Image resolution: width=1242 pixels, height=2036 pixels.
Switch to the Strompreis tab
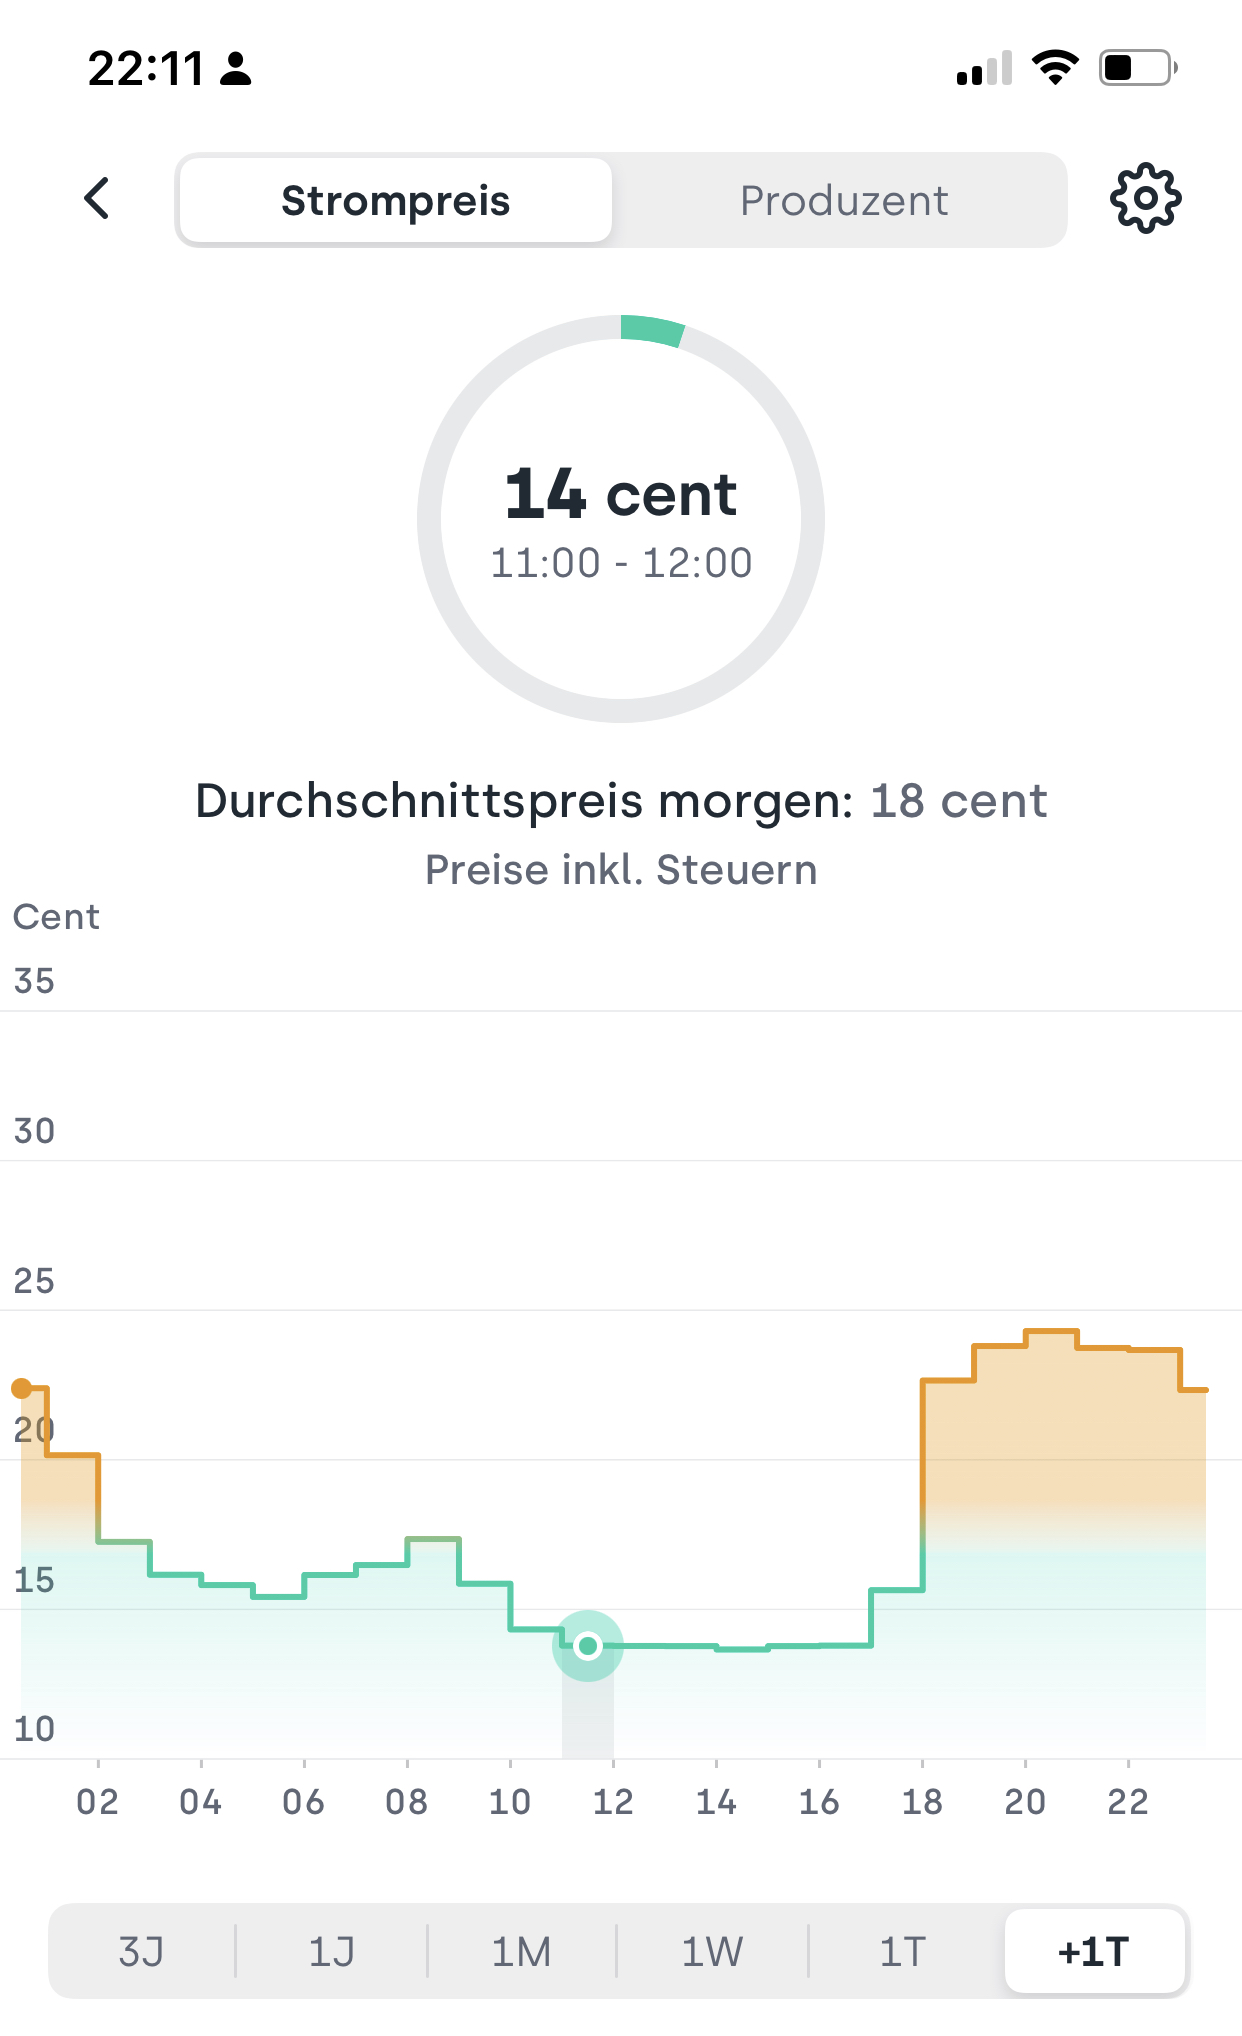(x=396, y=200)
